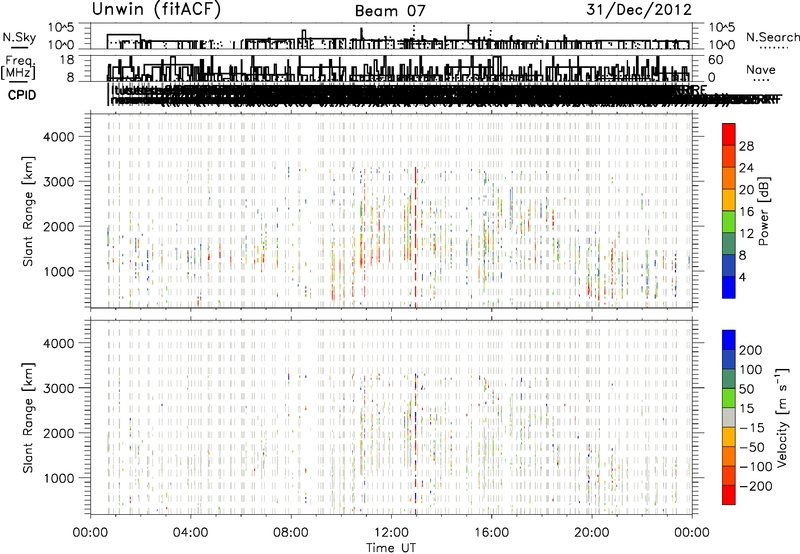Click the left '10^5' N.Sky axis tick

click(x=61, y=28)
